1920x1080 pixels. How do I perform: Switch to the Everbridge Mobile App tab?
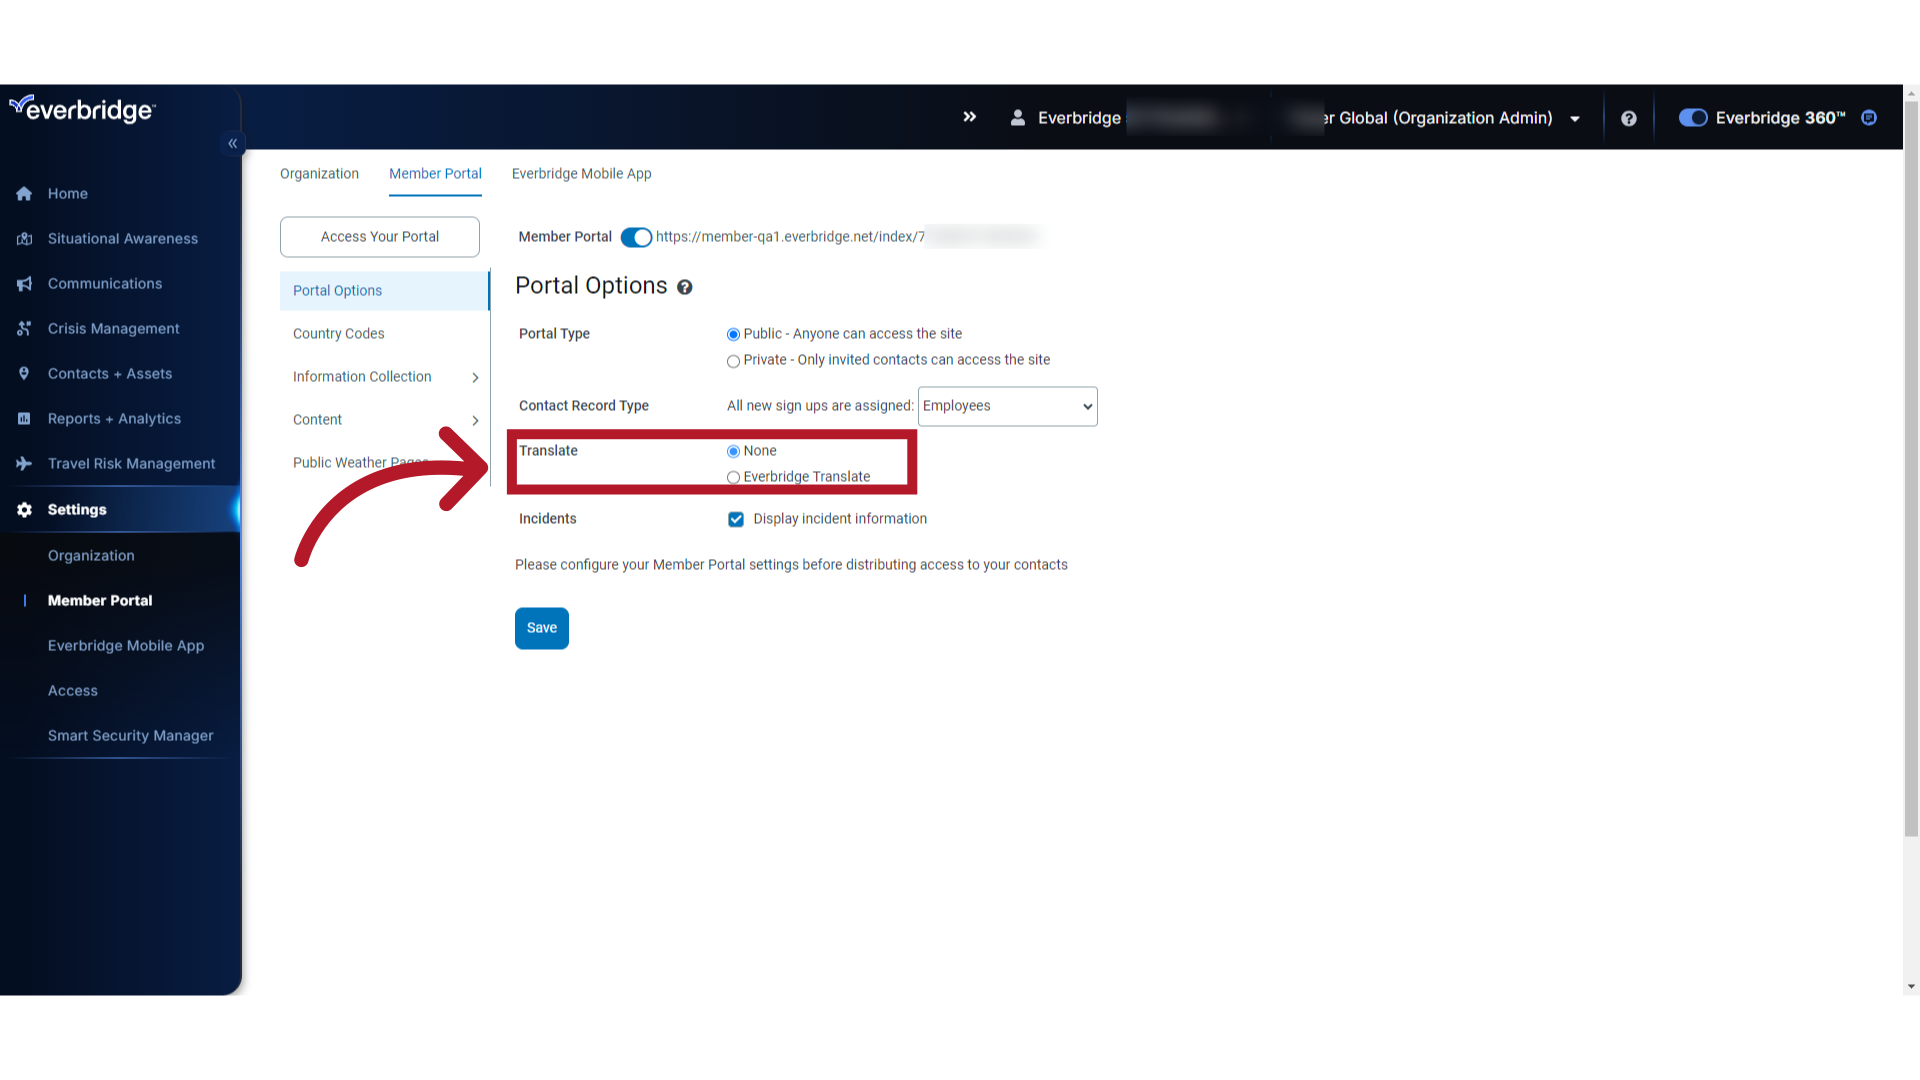(x=582, y=173)
